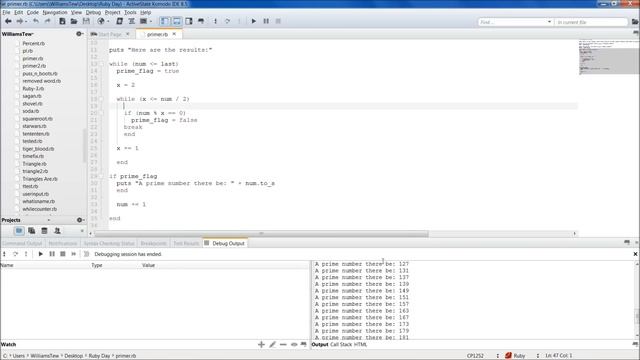Collapse the fold marker beside line 13
Image resolution: width=640 pixels, height=360 pixels.
point(102,64)
